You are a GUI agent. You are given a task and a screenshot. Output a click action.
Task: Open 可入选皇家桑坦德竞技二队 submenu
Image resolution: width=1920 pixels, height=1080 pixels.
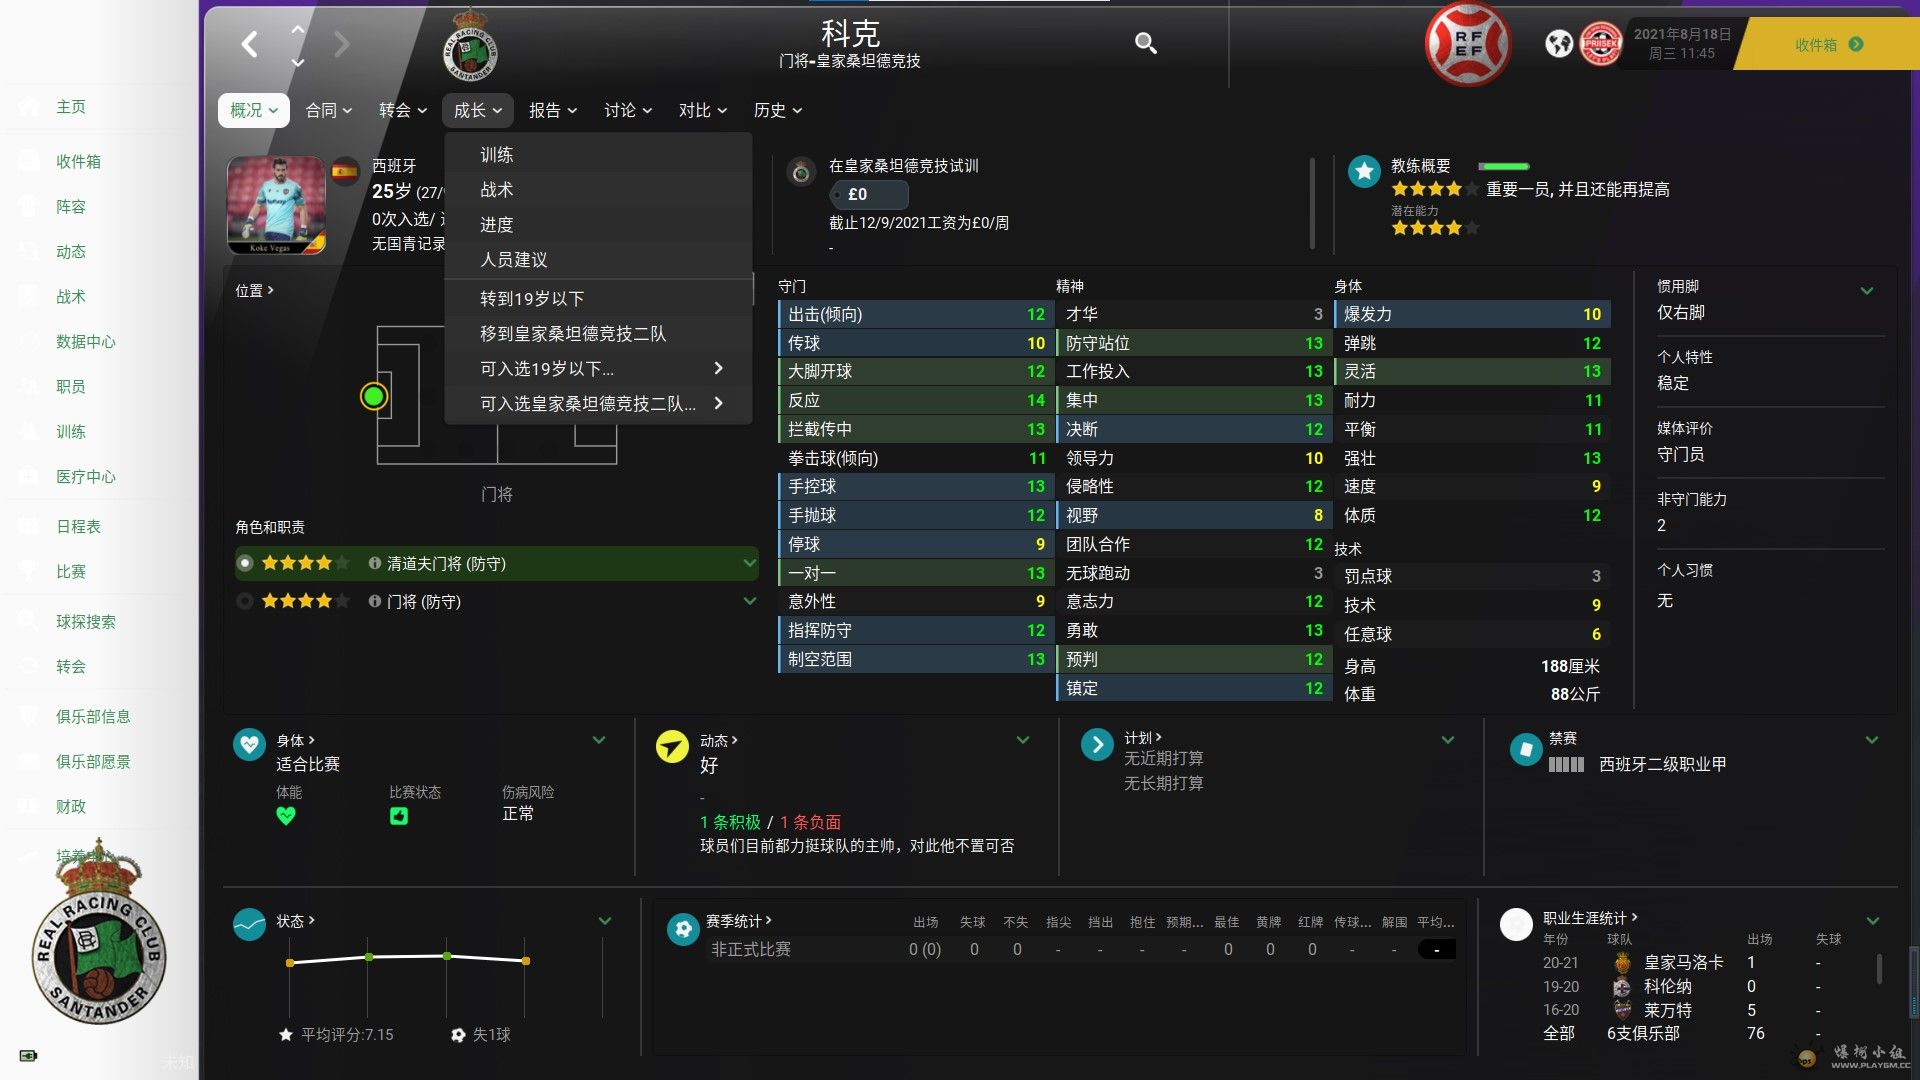[598, 404]
